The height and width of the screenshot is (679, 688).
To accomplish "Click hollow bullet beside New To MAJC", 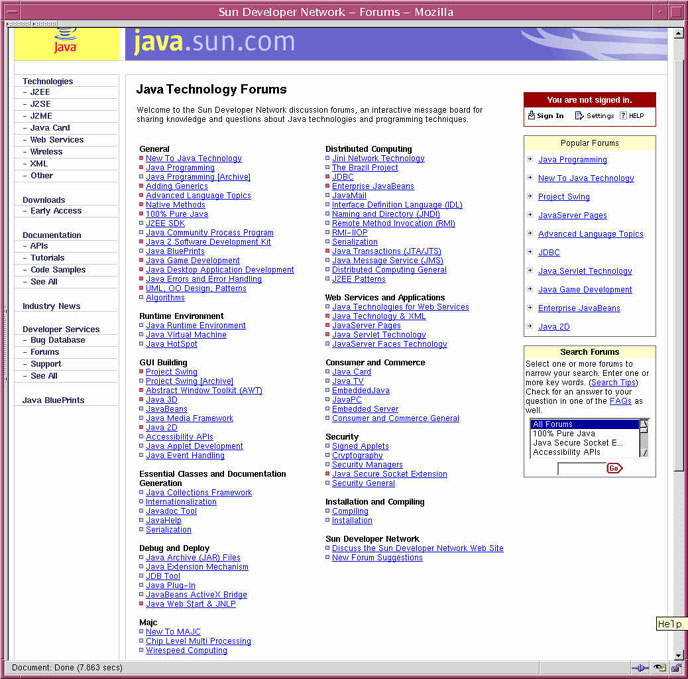I will point(141,631).
